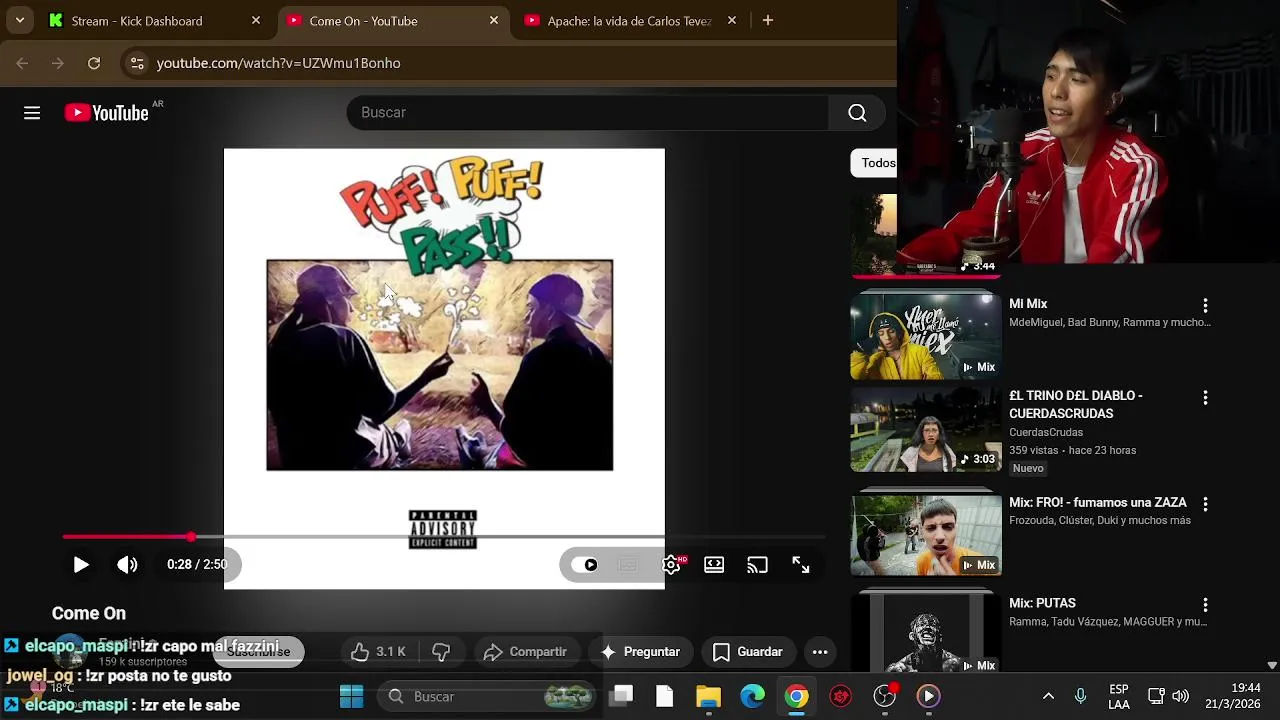Open OBS Studio from the taskbar
The image size is (1280, 720).
[x=885, y=697]
